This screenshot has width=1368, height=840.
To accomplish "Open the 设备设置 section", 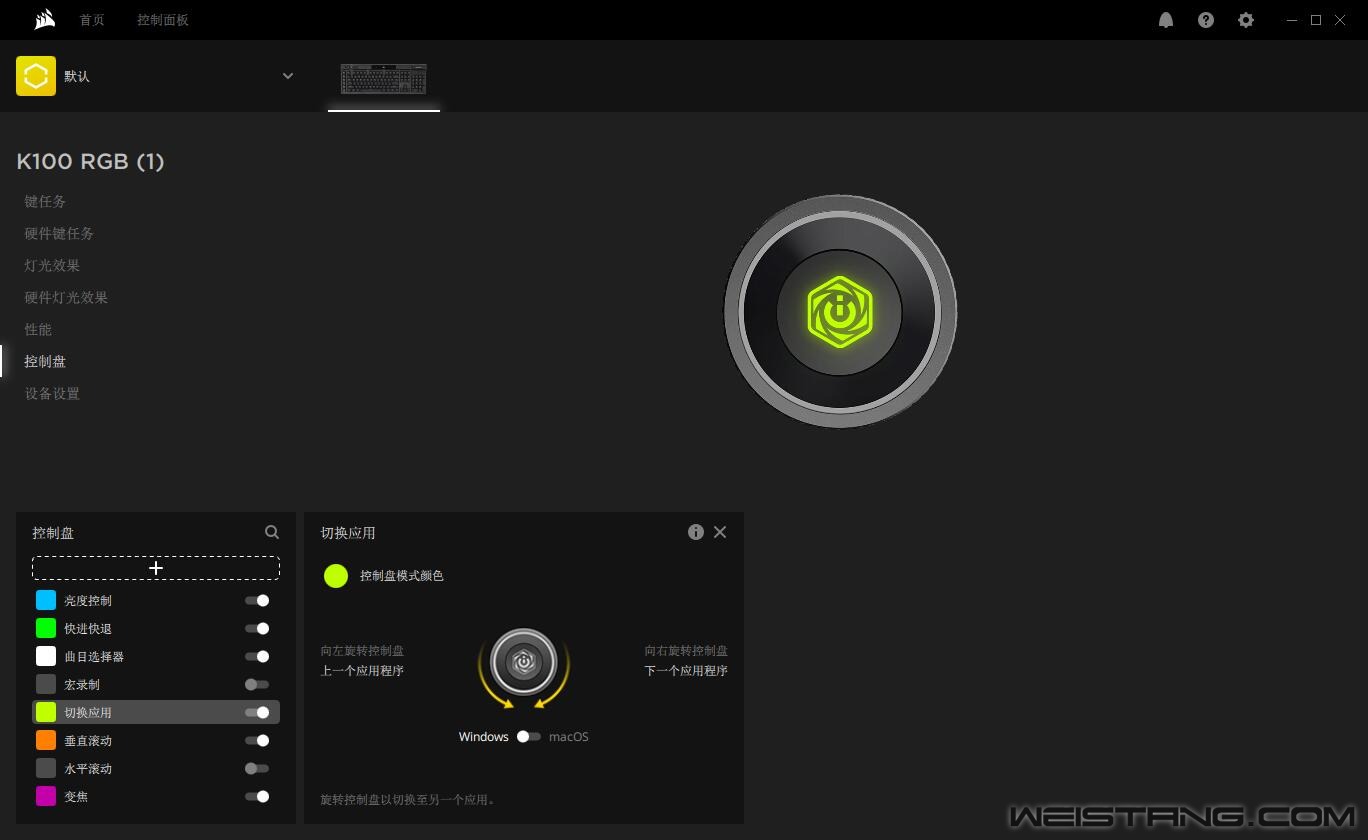I will click(x=52, y=393).
